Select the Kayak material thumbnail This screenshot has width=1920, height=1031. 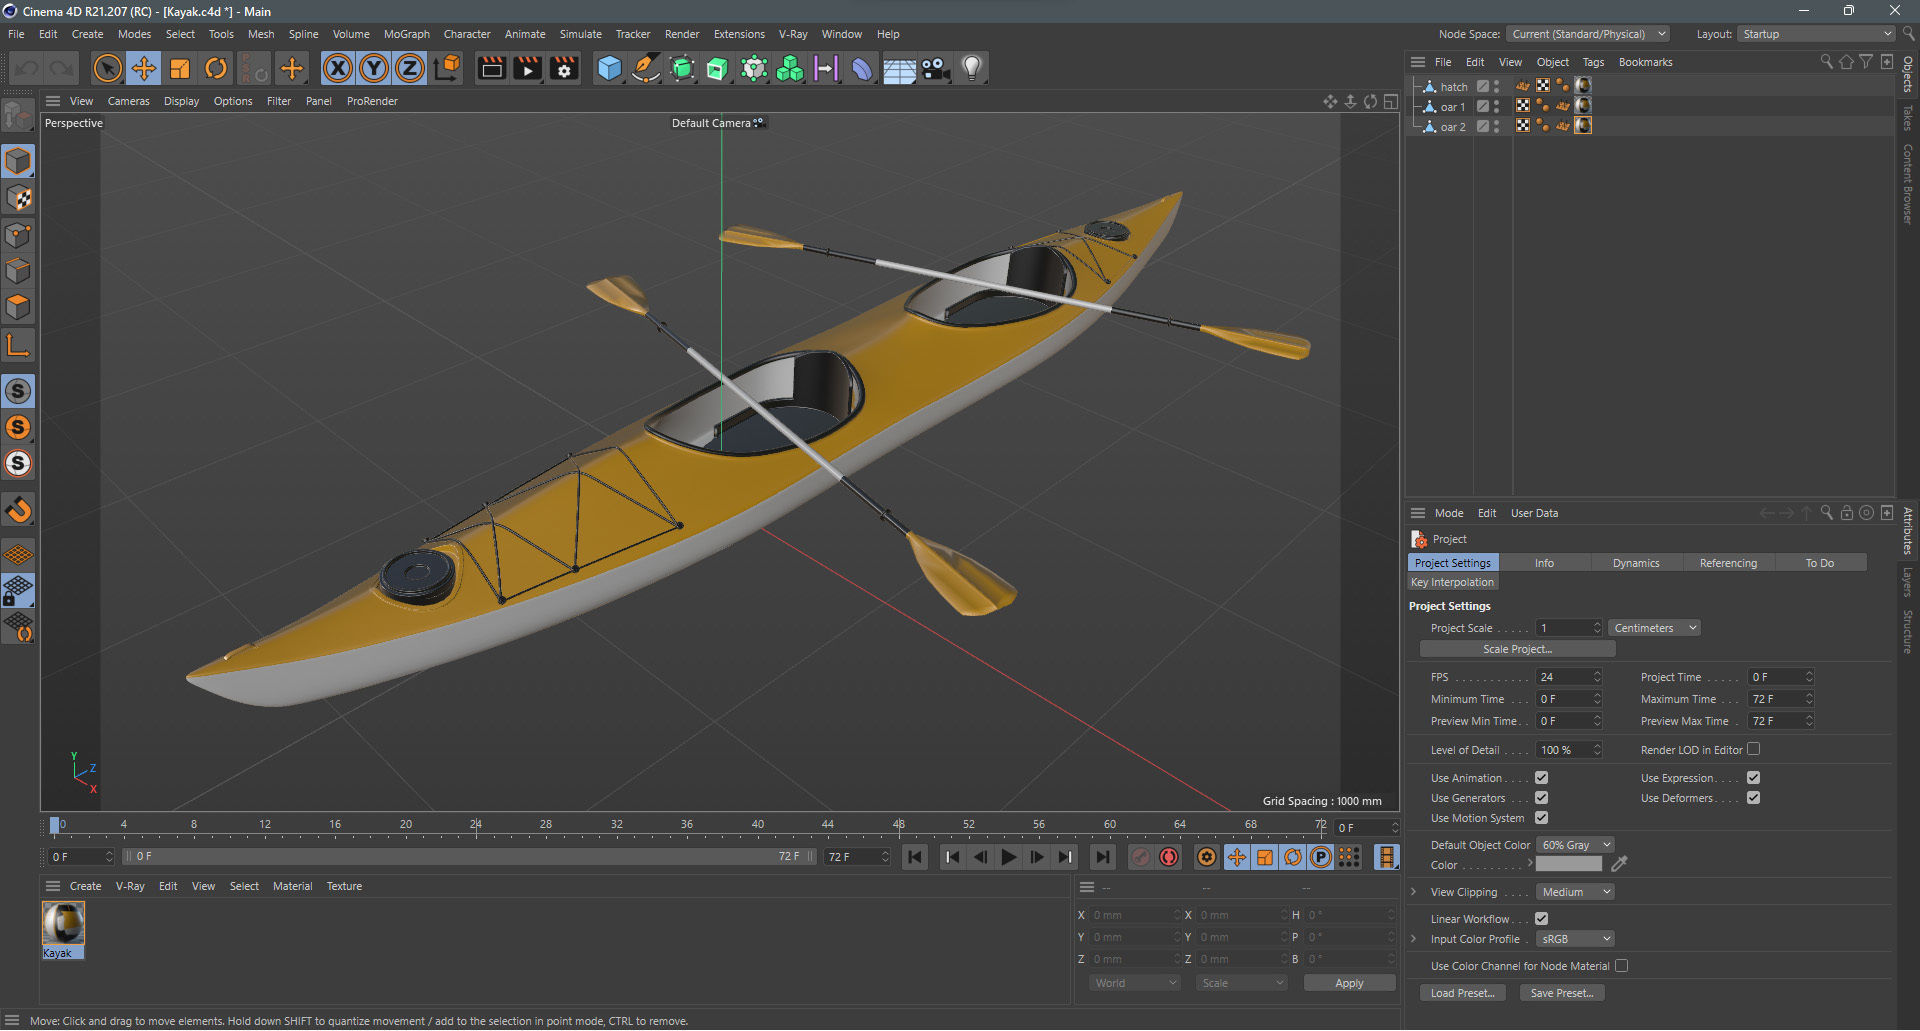click(63, 924)
